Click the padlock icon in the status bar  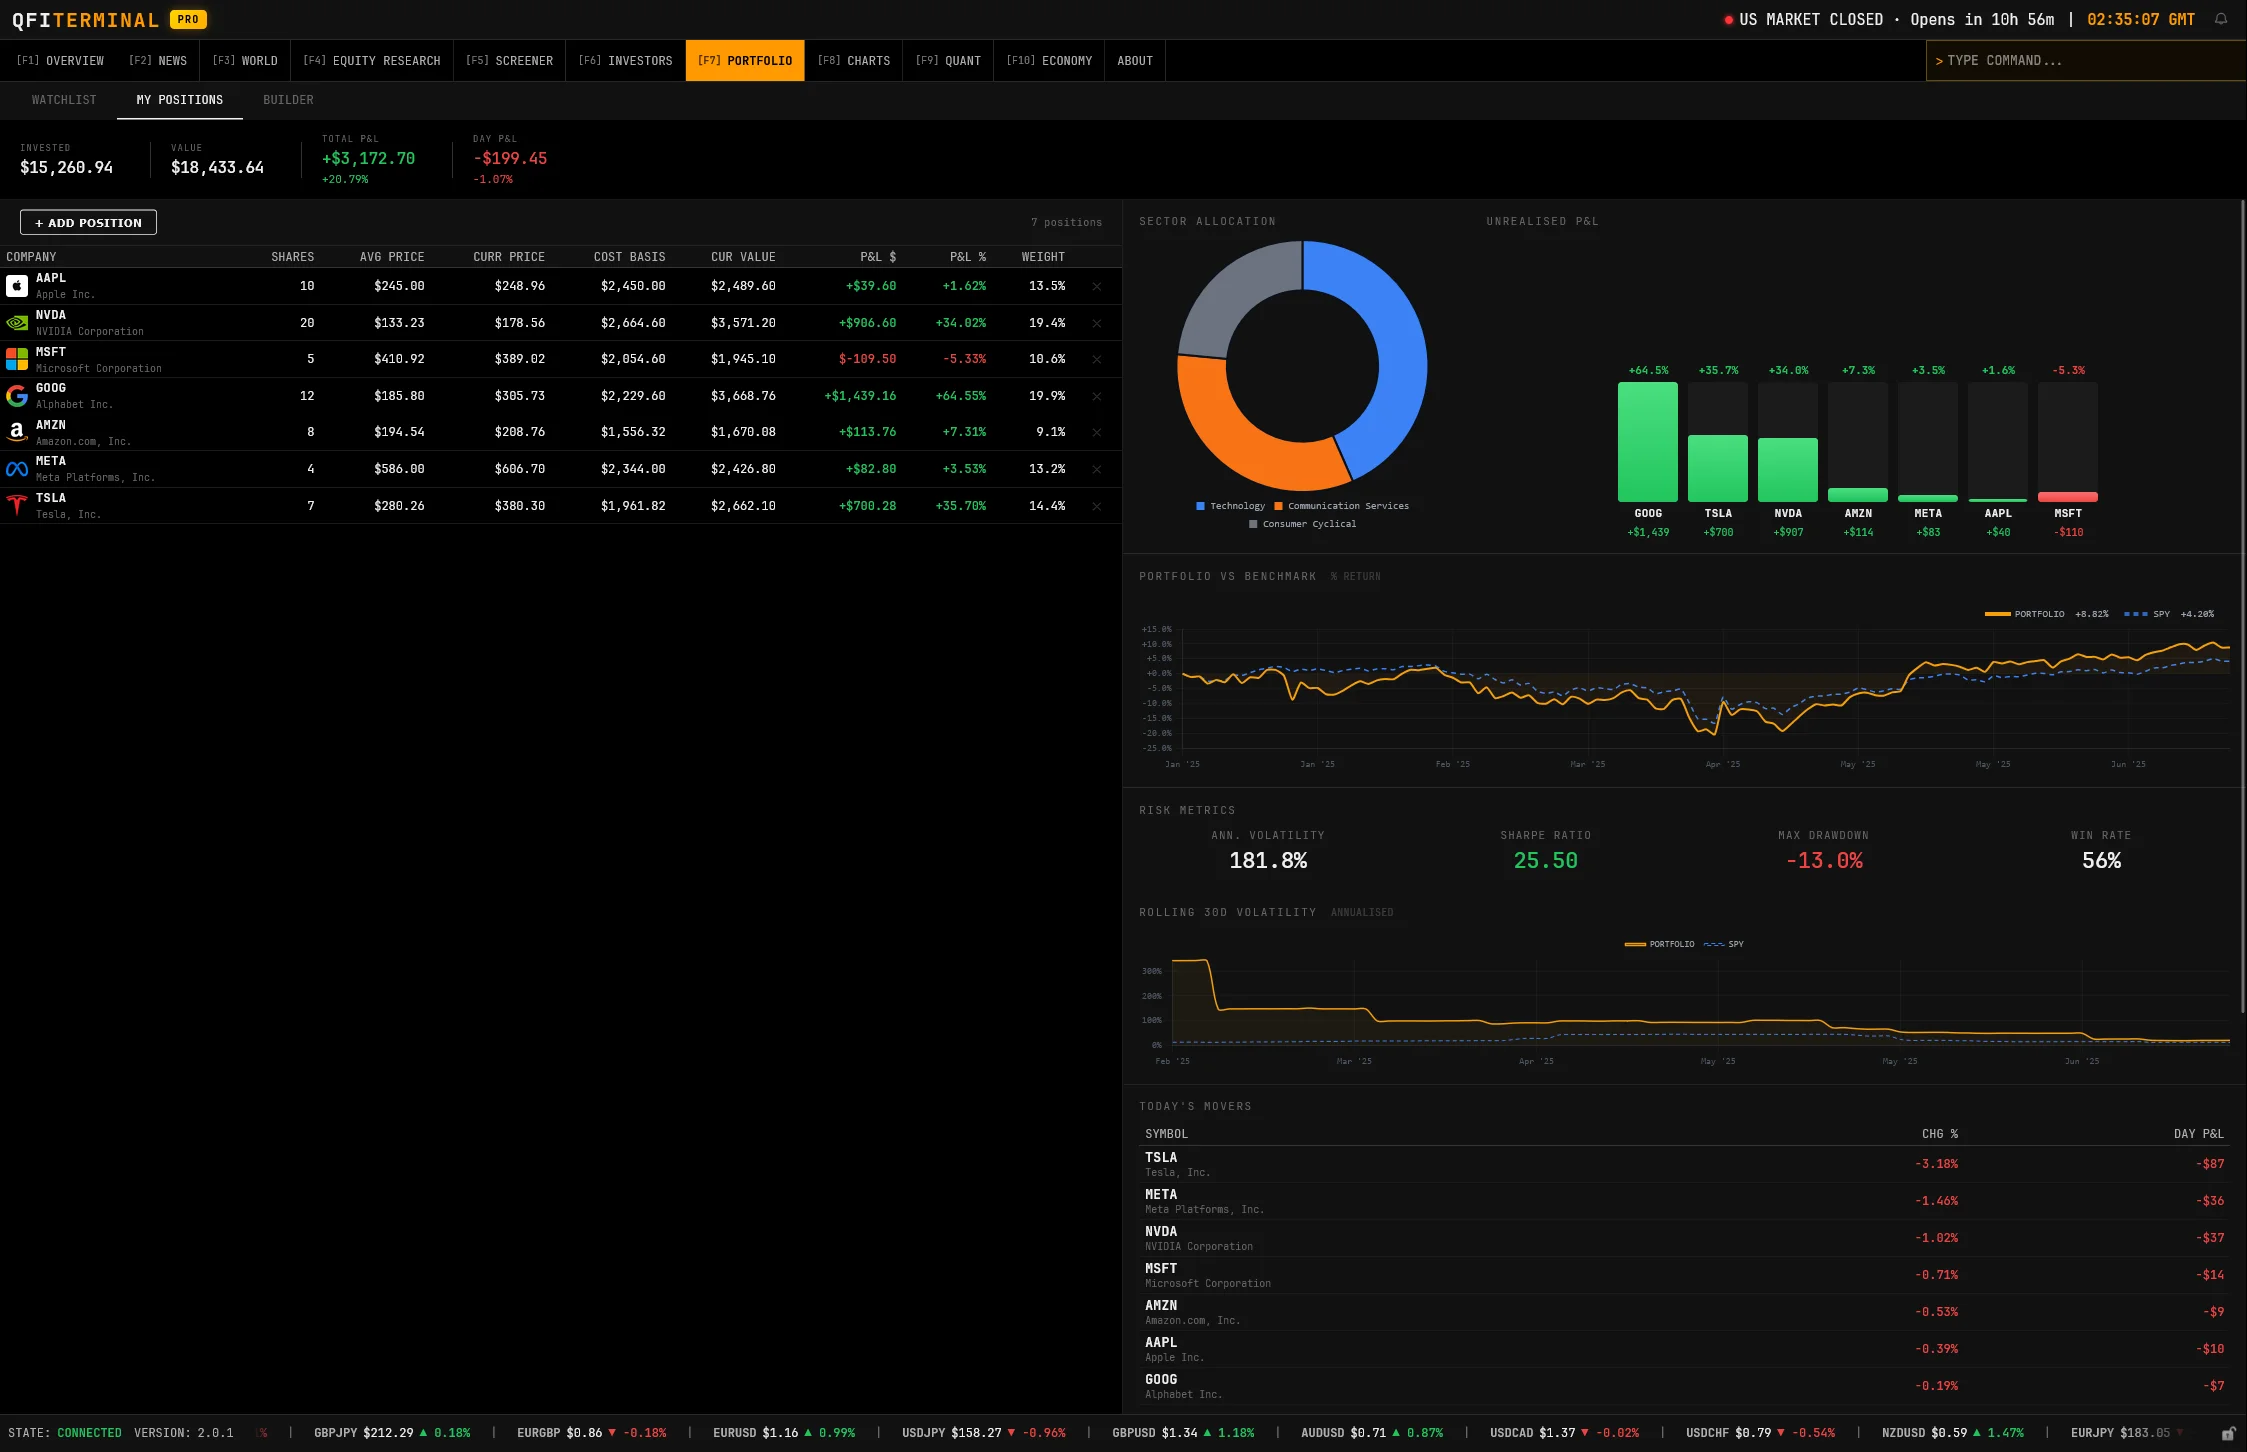tap(2230, 1432)
